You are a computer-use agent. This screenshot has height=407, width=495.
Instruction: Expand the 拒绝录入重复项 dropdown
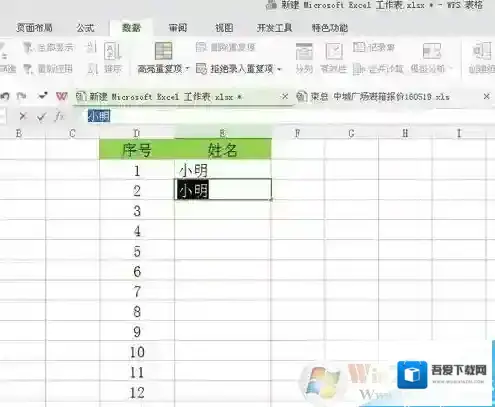pos(280,69)
